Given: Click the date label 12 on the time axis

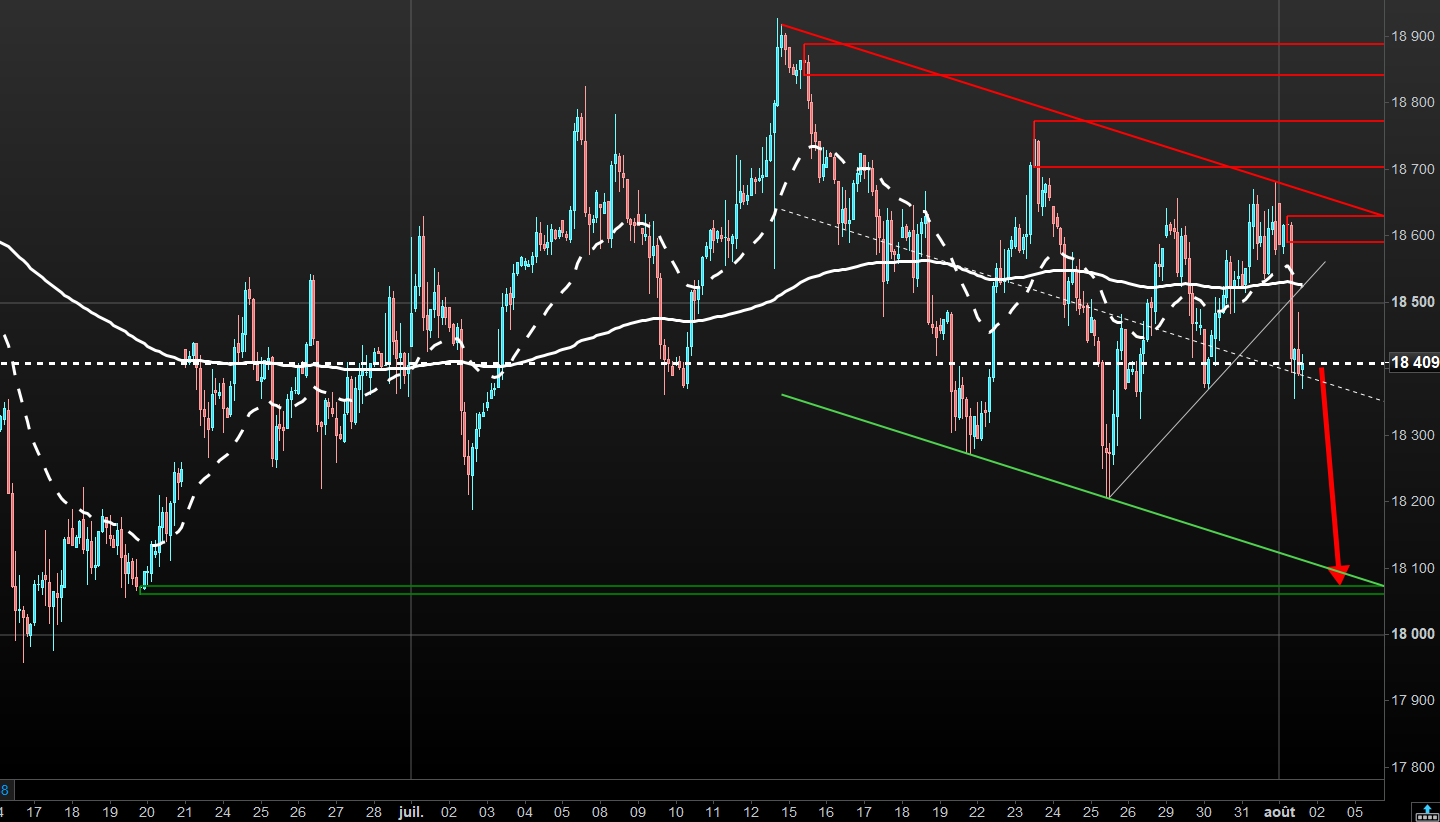Looking at the screenshot, I should click(751, 811).
